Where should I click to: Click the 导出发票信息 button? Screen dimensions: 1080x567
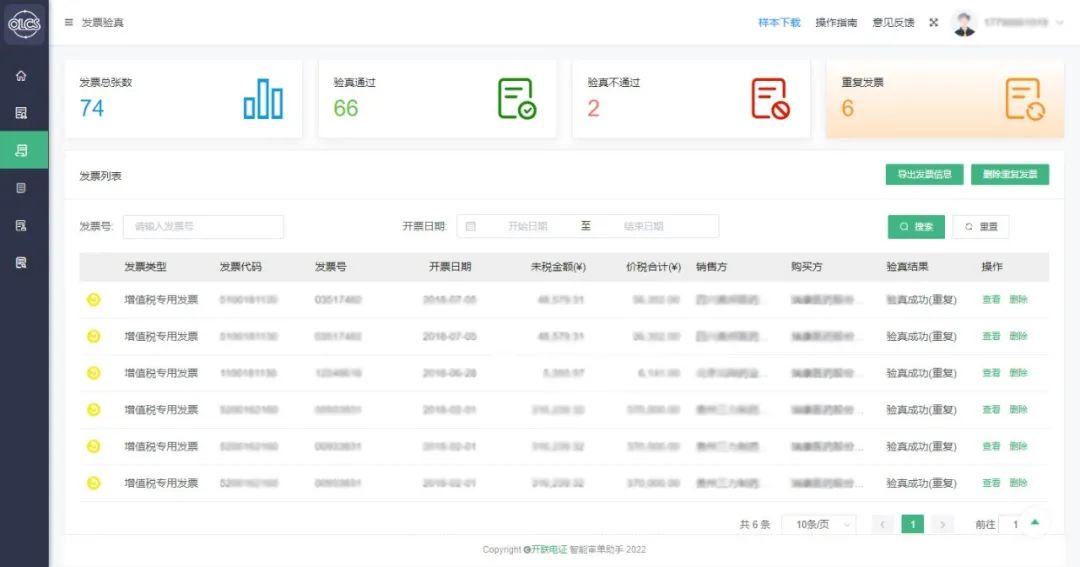[924, 174]
